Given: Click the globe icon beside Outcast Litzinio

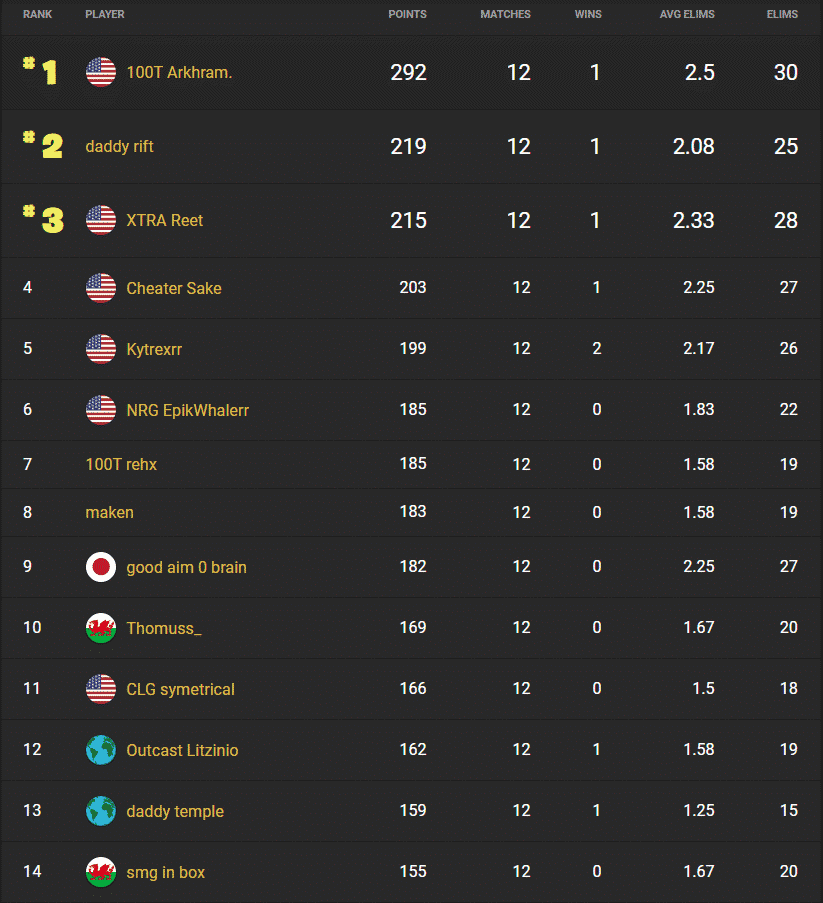Looking at the screenshot, I should tap(101, 750).
